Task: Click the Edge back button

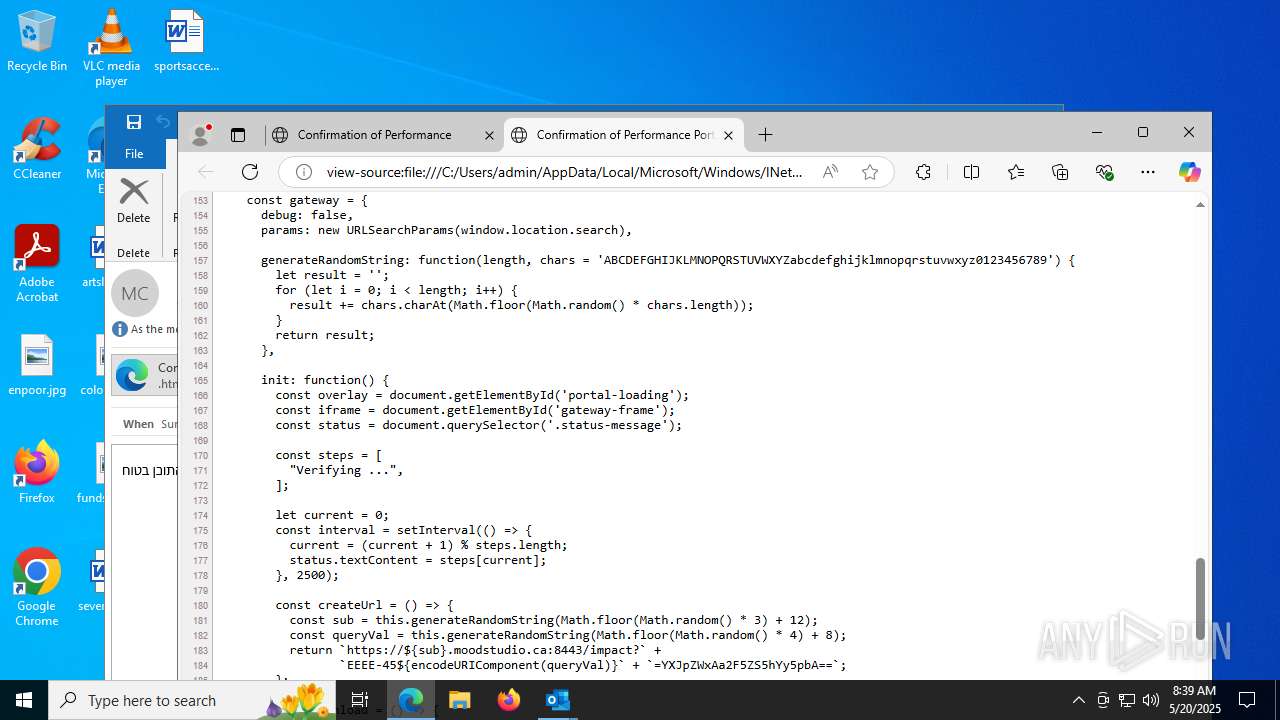Action: 206,172
